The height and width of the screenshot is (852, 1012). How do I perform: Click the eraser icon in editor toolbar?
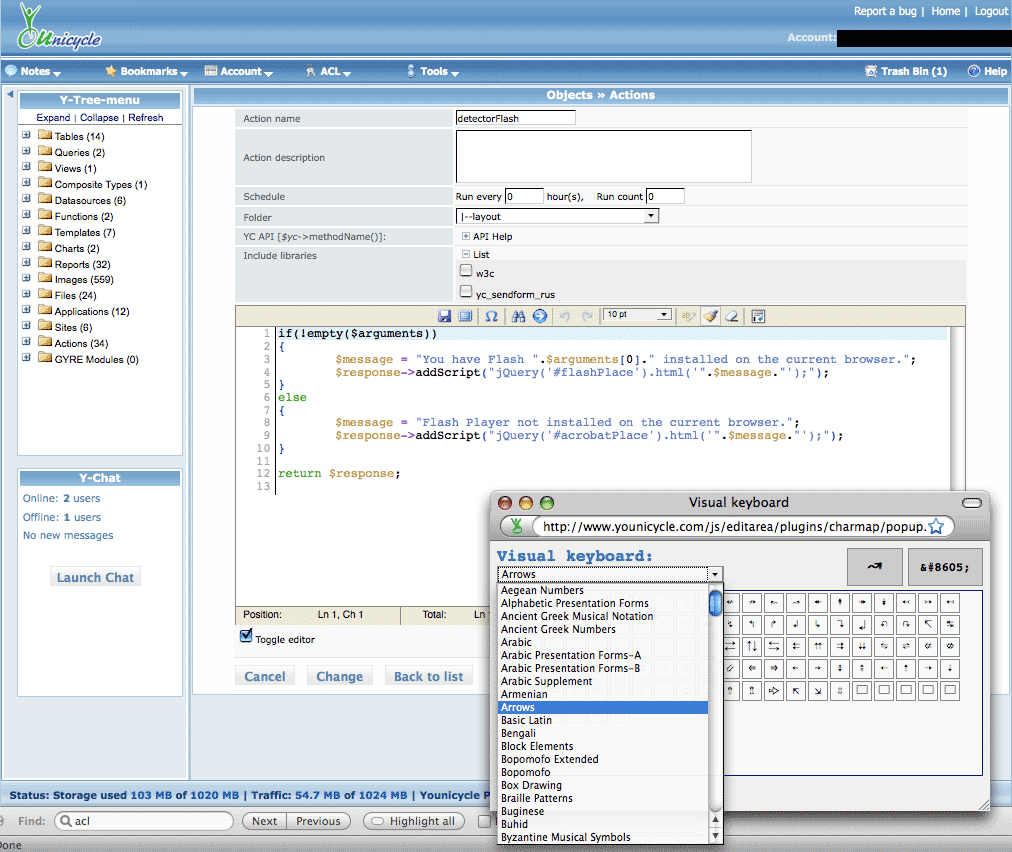(731, 316)
